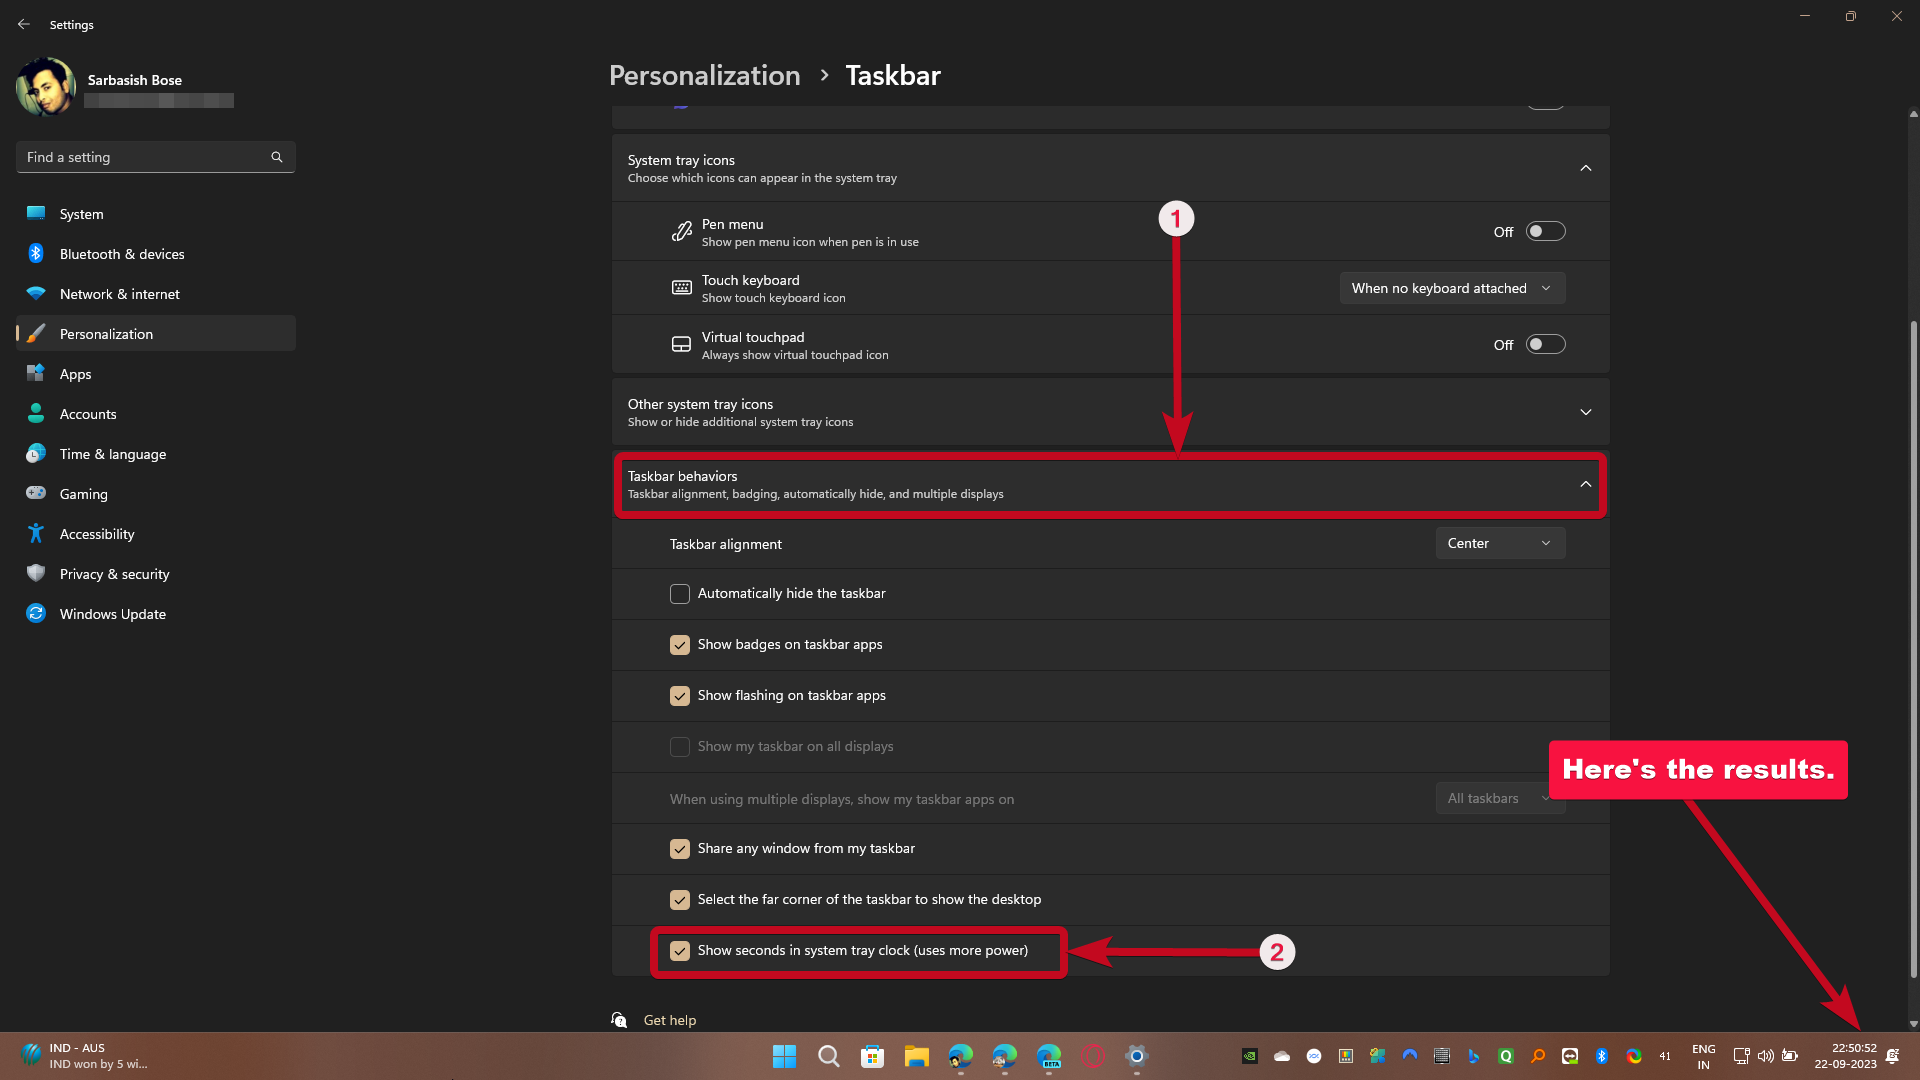The image size is (1920, 1080).
Task: Click Get help link at bottom
Action: [669, 1019]
